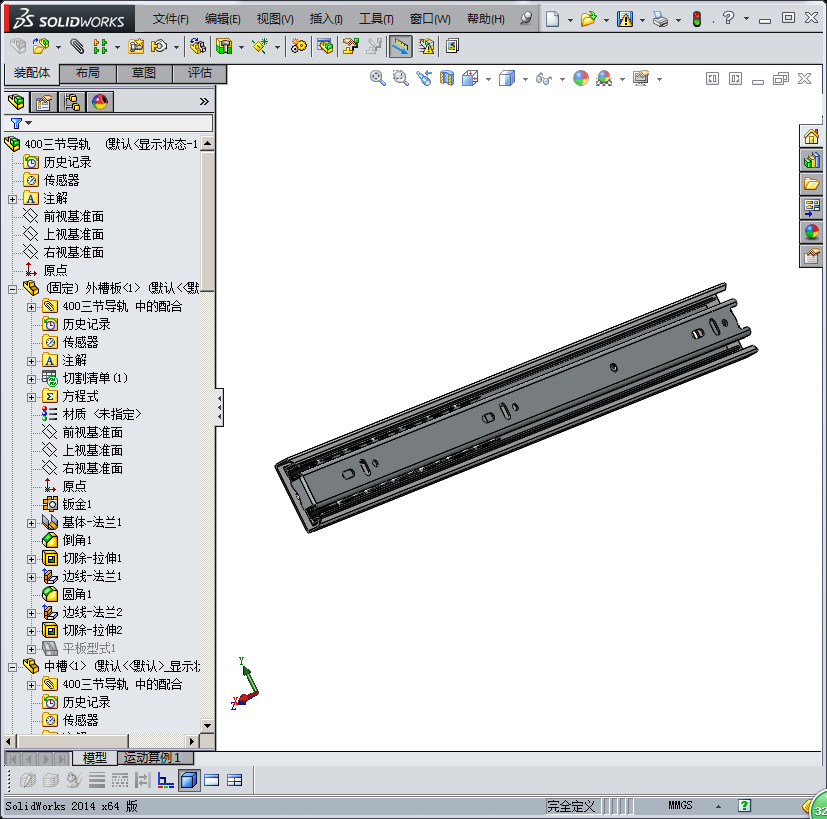The width and height of the screenshot is (827, 819).
Task: Open File Explorer folder icon in task pane
Action: point(811,184)
